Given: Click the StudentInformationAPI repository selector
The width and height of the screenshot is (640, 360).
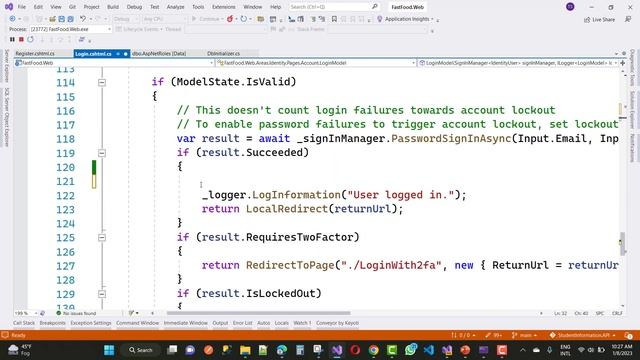Looking at the screenshot, I should click(582, 335).
